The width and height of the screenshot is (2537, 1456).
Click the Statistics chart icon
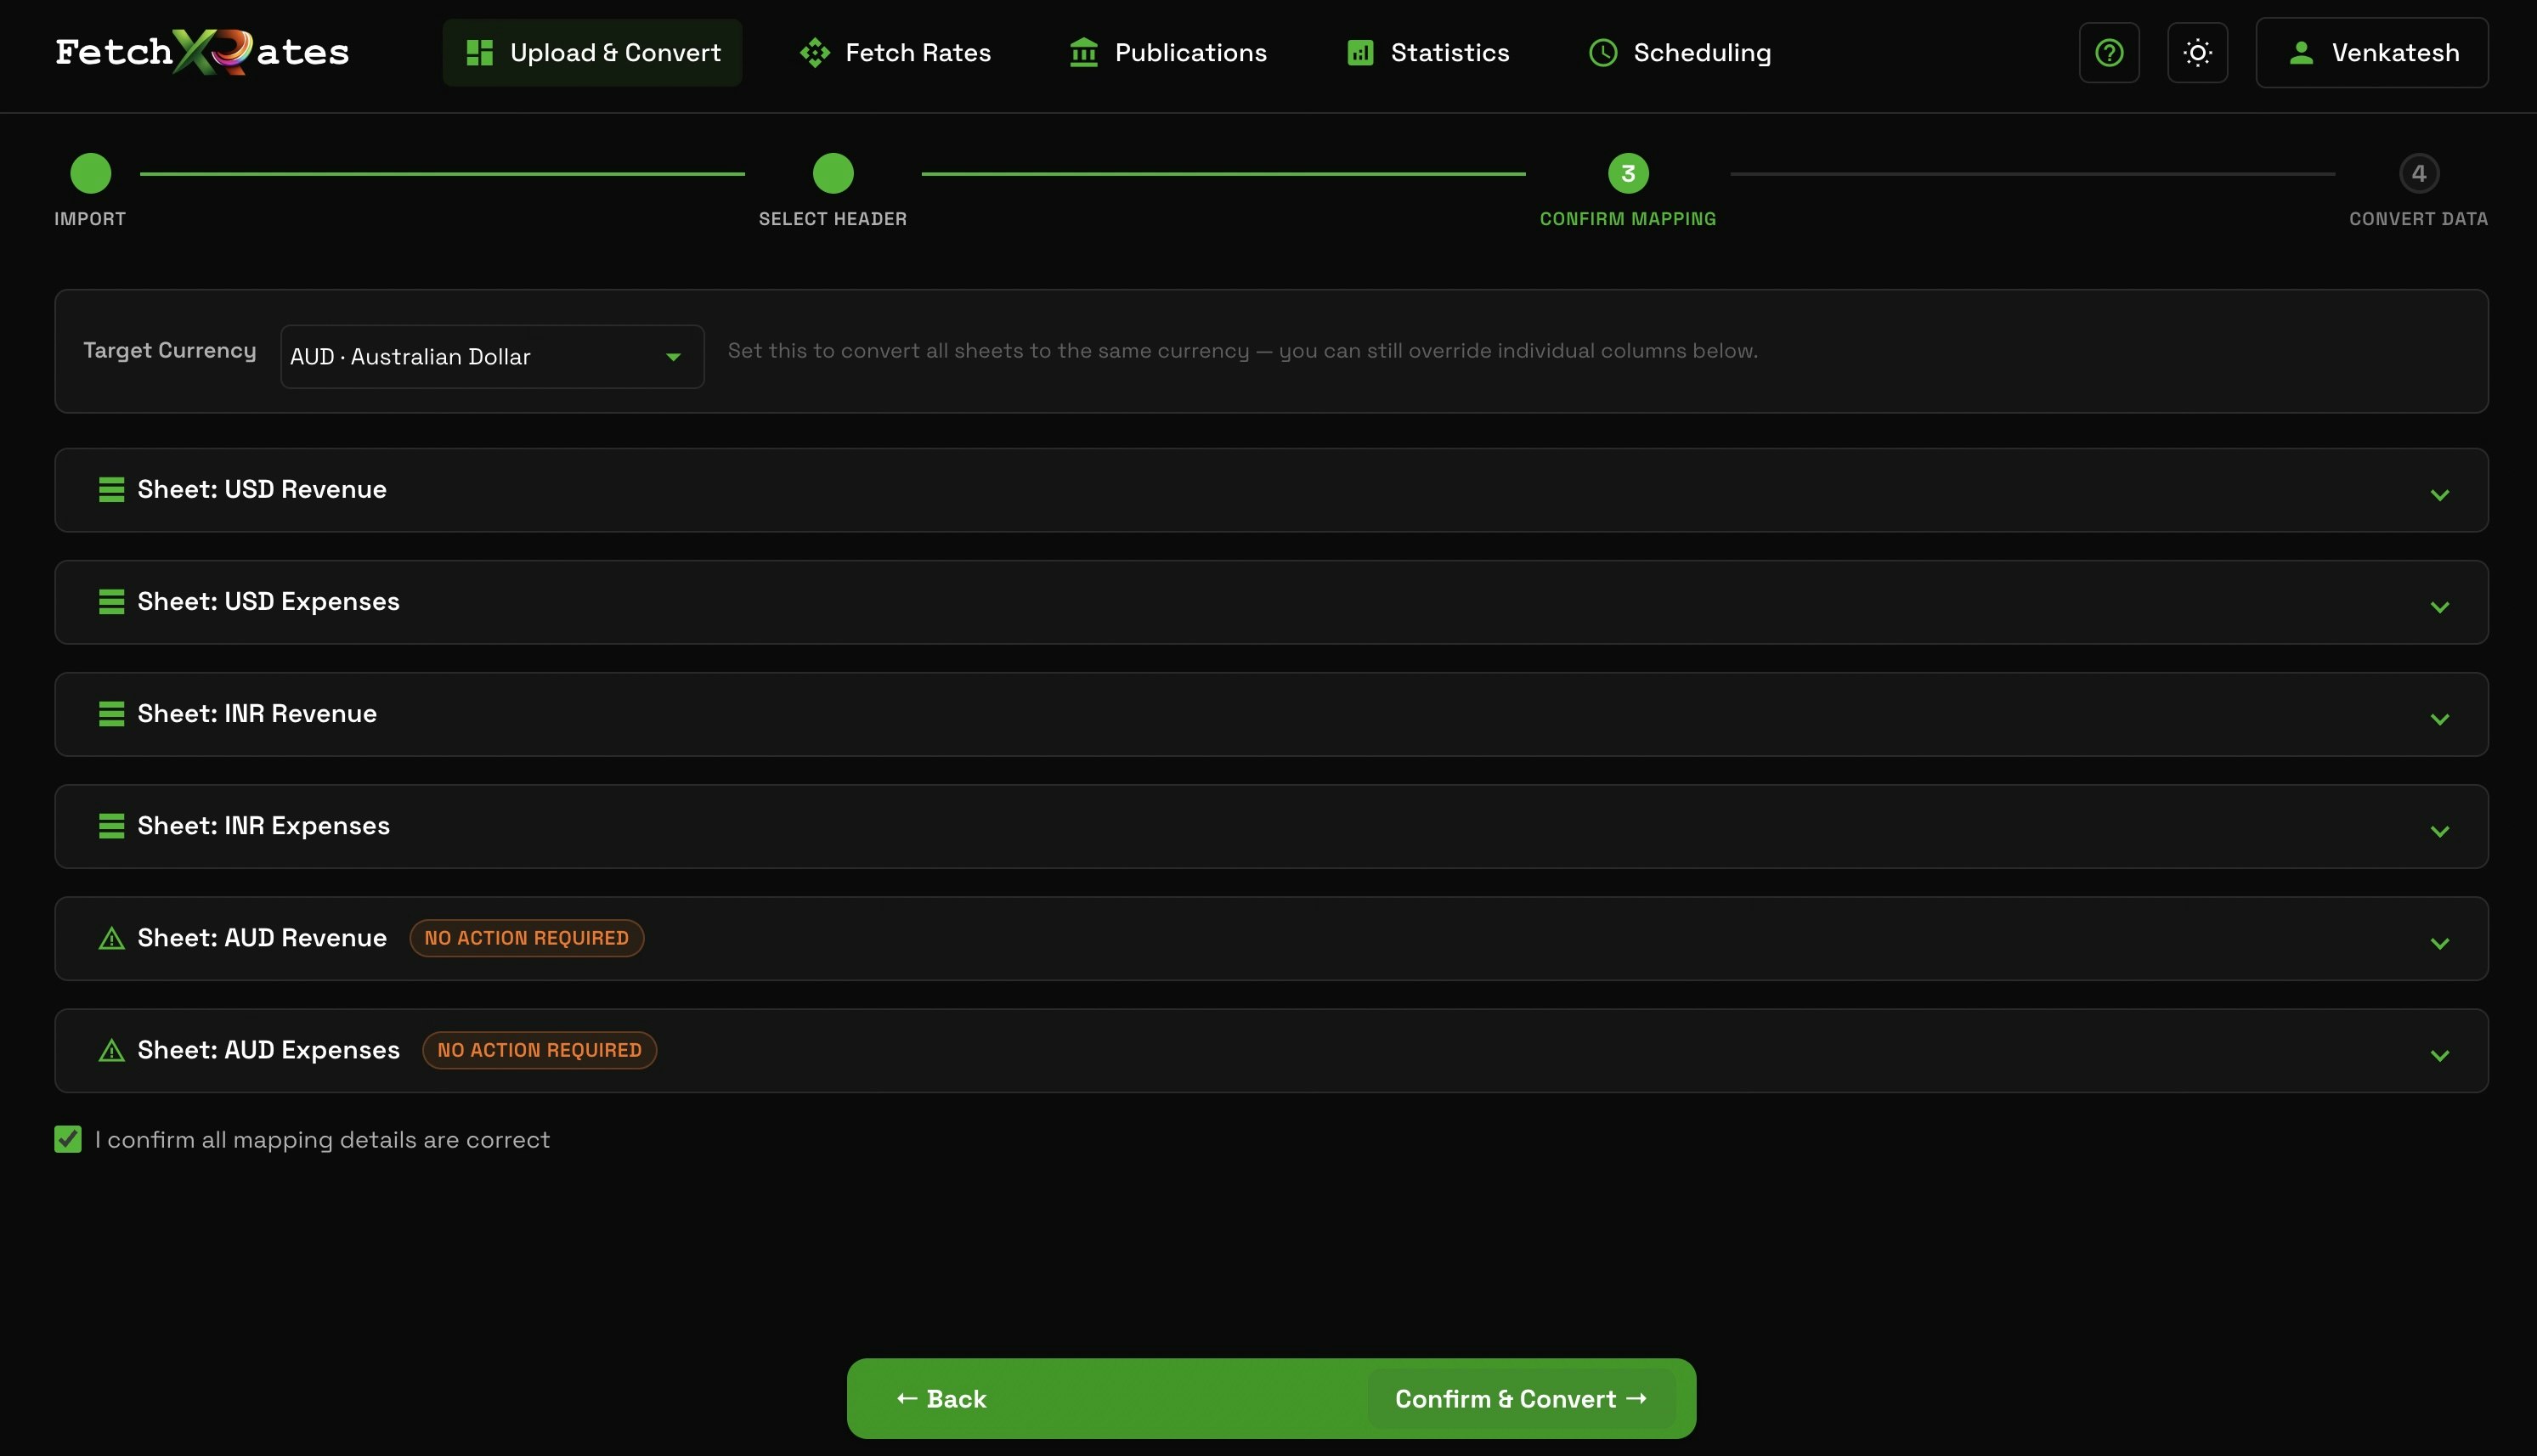click(1360, 52)
